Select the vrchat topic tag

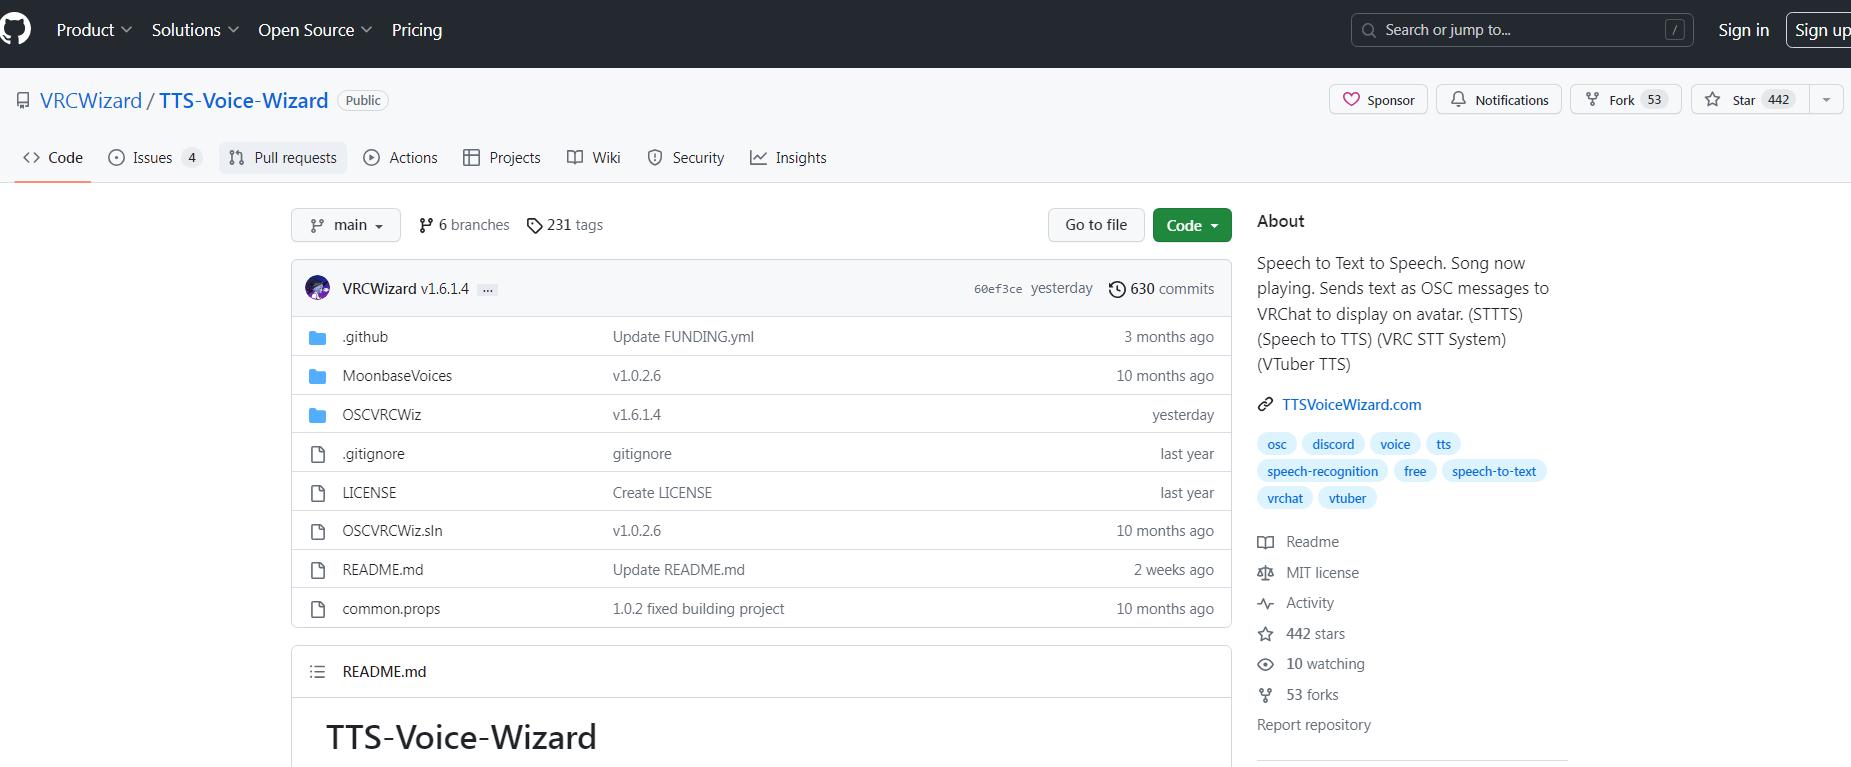pos(1285,498)
